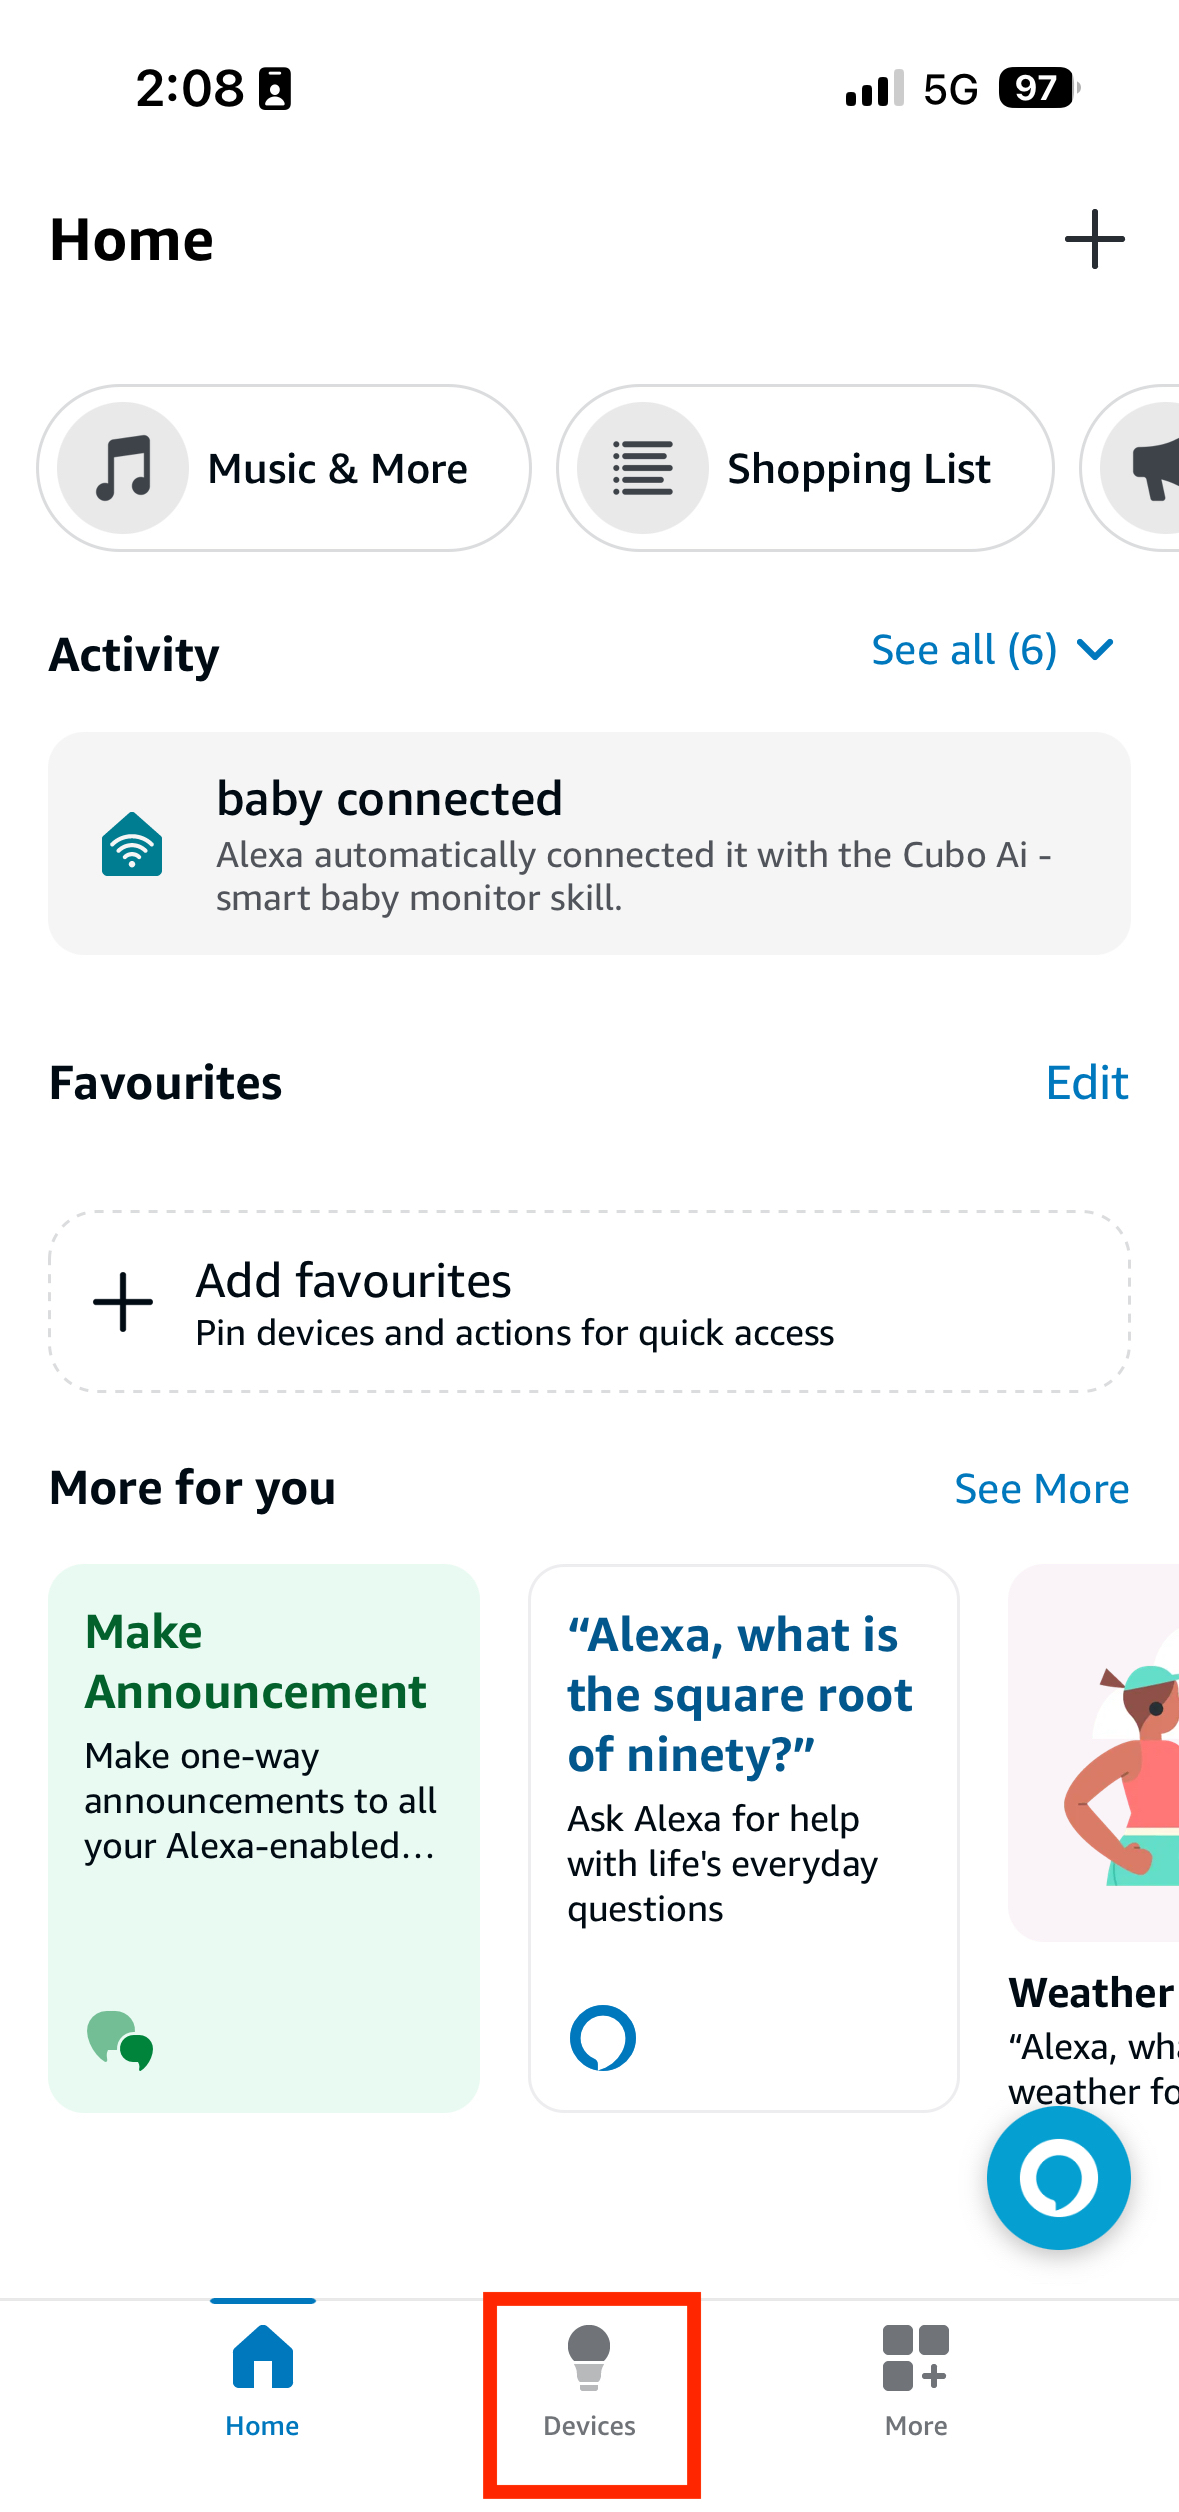Open See all (6) activities
Image resolution: width=1179 pixels, height=2512 pixels.
click(x=963, y=651)
